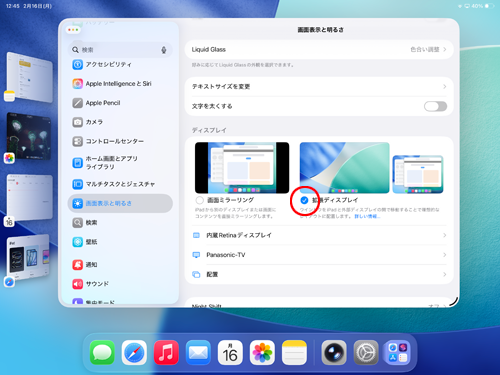Select the コントロールセンター icon
The height and width of the screenshot is (375, 500).
[77, 141]
